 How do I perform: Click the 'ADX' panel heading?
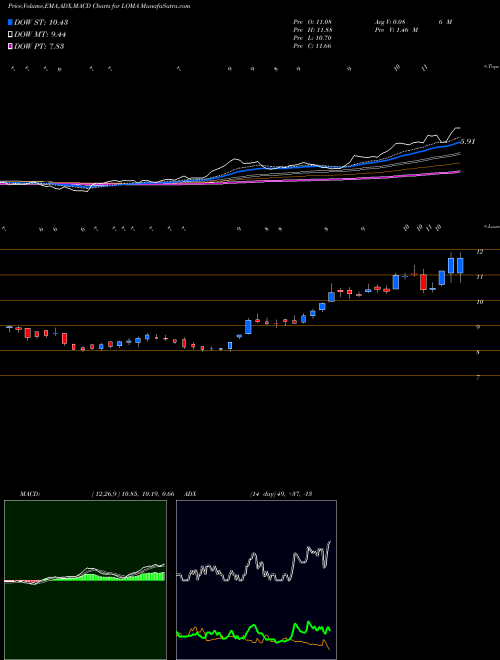click(x=191, y=494)
